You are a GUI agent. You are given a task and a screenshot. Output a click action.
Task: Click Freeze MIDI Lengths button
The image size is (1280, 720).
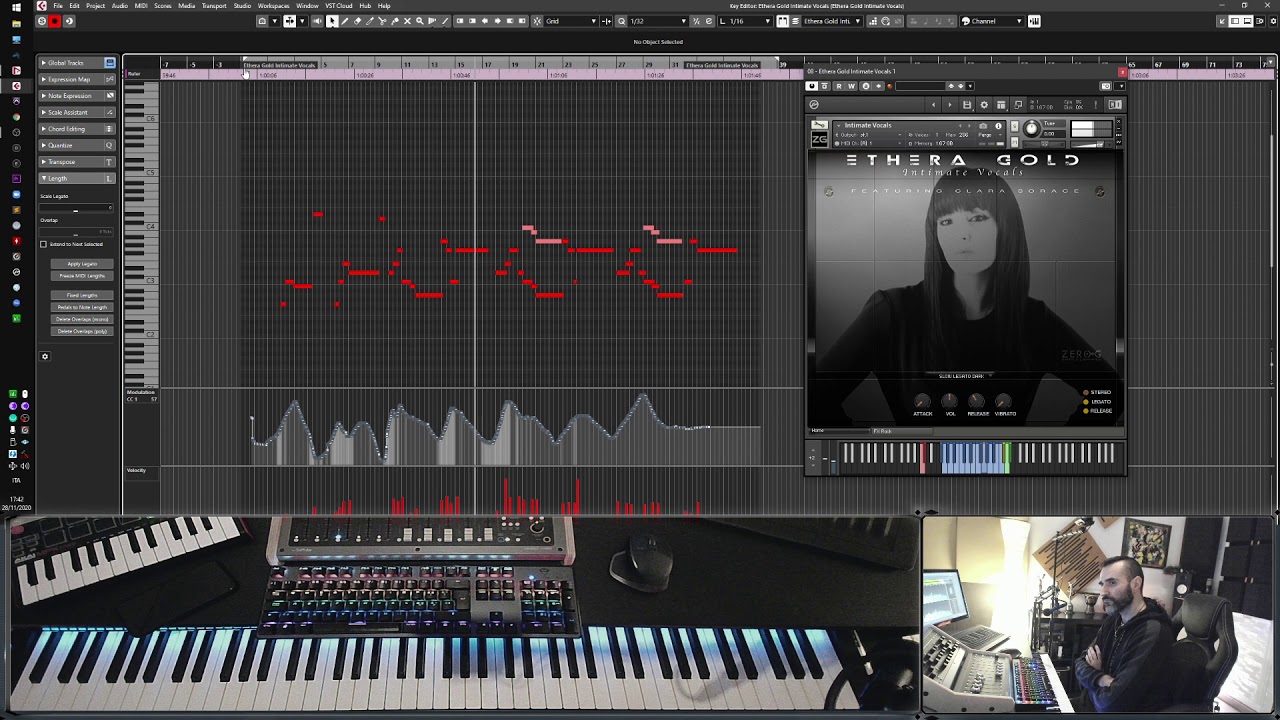pos(82,276)
